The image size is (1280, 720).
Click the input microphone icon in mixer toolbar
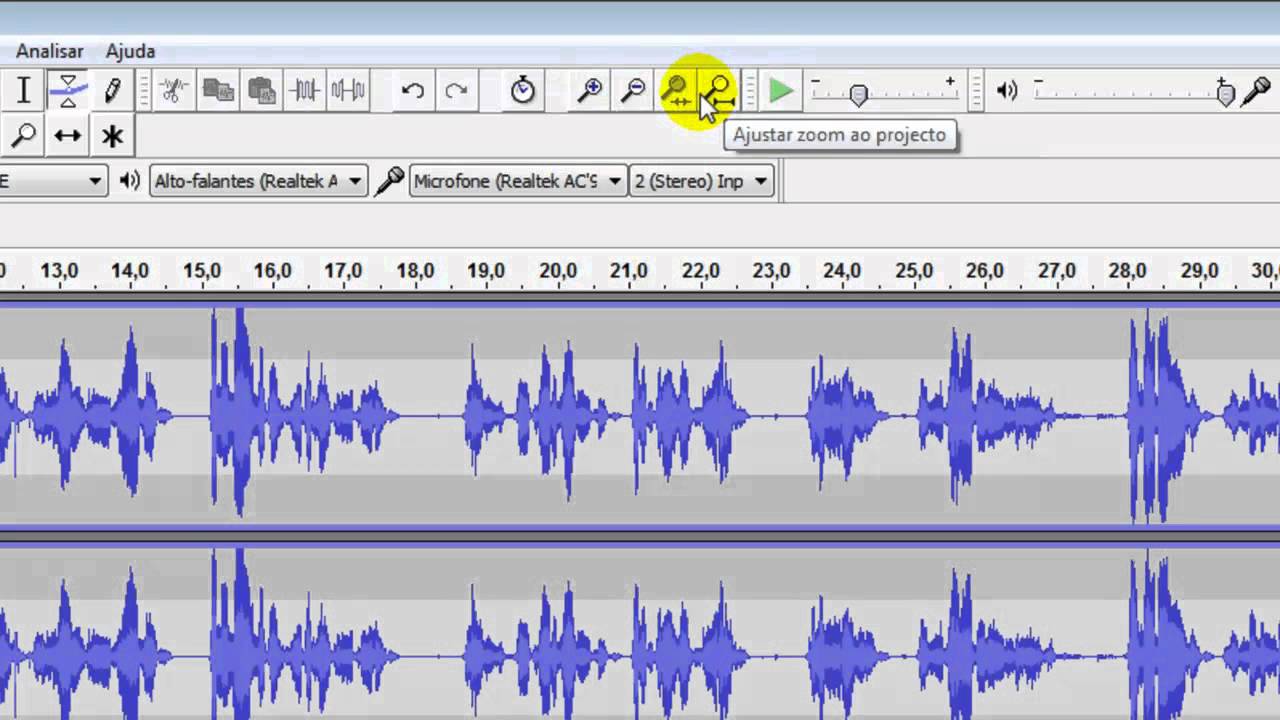(x=1256, y=92)
